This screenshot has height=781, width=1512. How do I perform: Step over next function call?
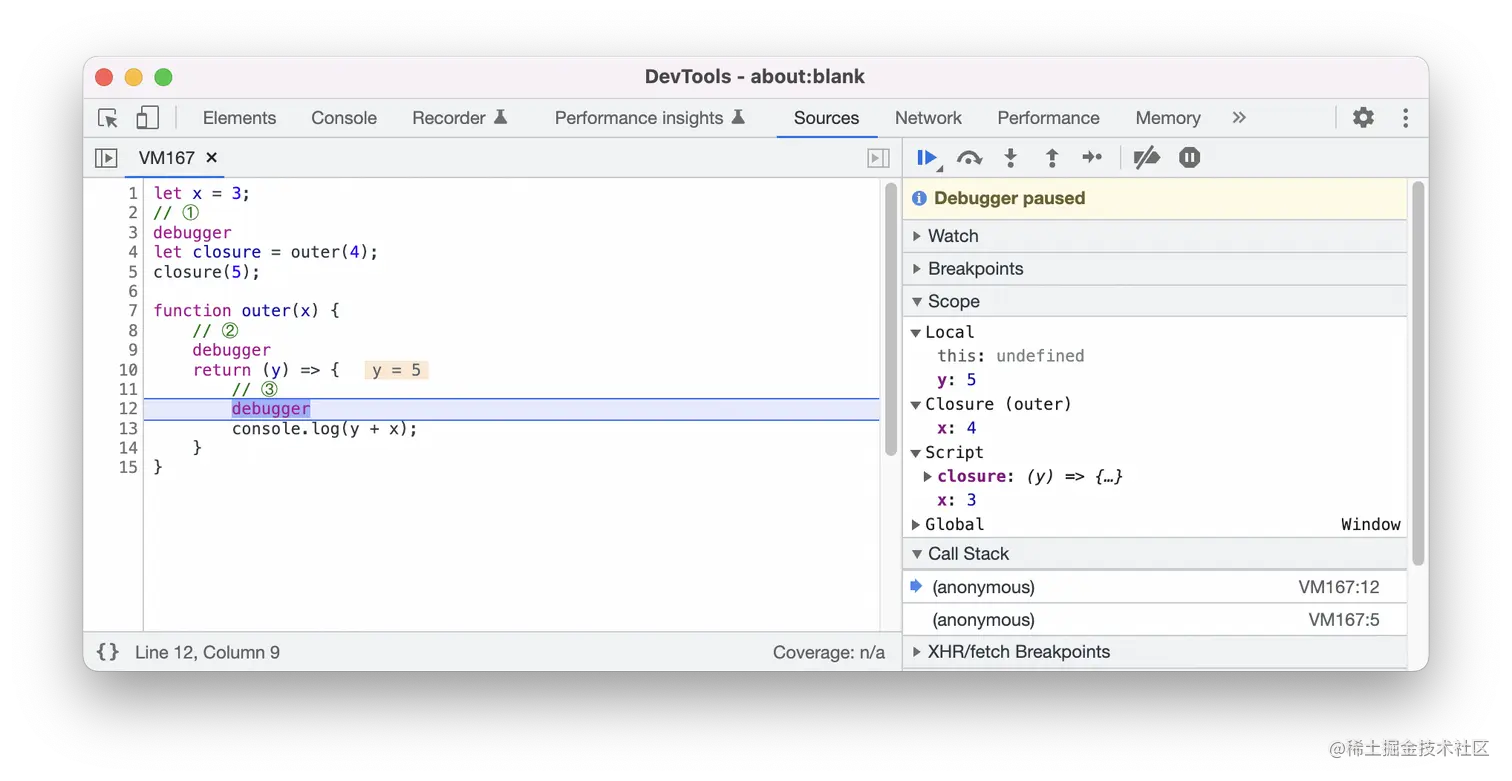[x=969, y=157]
